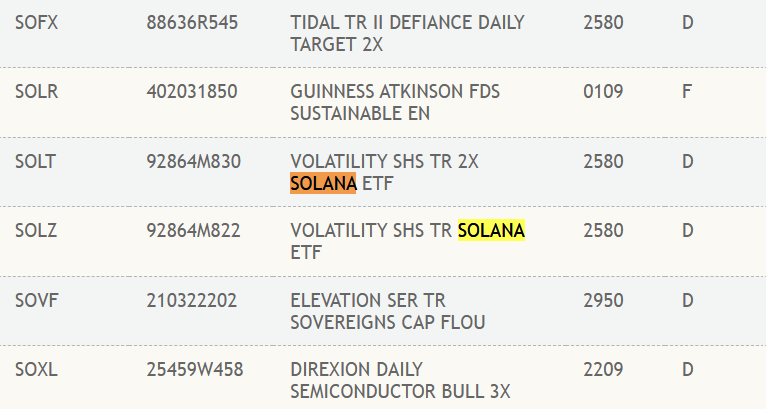
Task: Click the 0109 code value
Action: [603, 92]
